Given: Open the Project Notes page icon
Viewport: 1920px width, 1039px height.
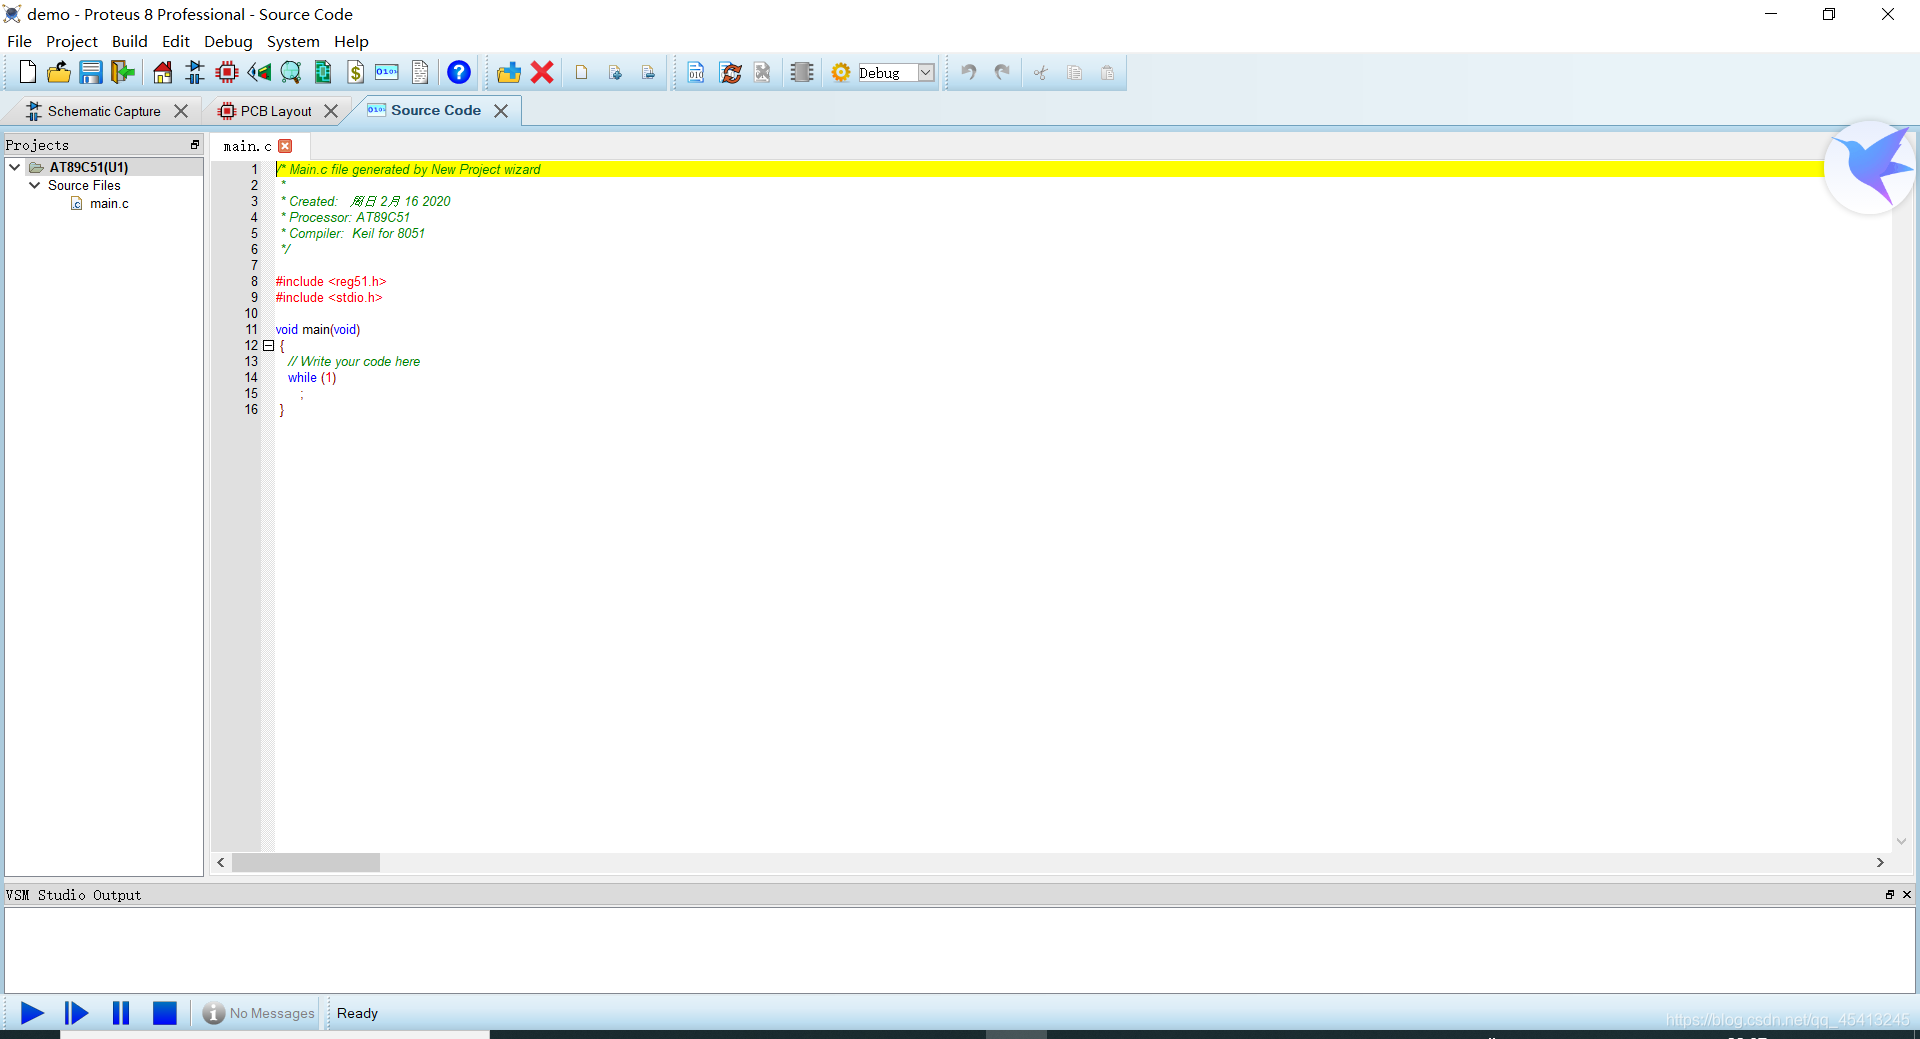Looking at the screenshot, I should click(x=420, y=72).
